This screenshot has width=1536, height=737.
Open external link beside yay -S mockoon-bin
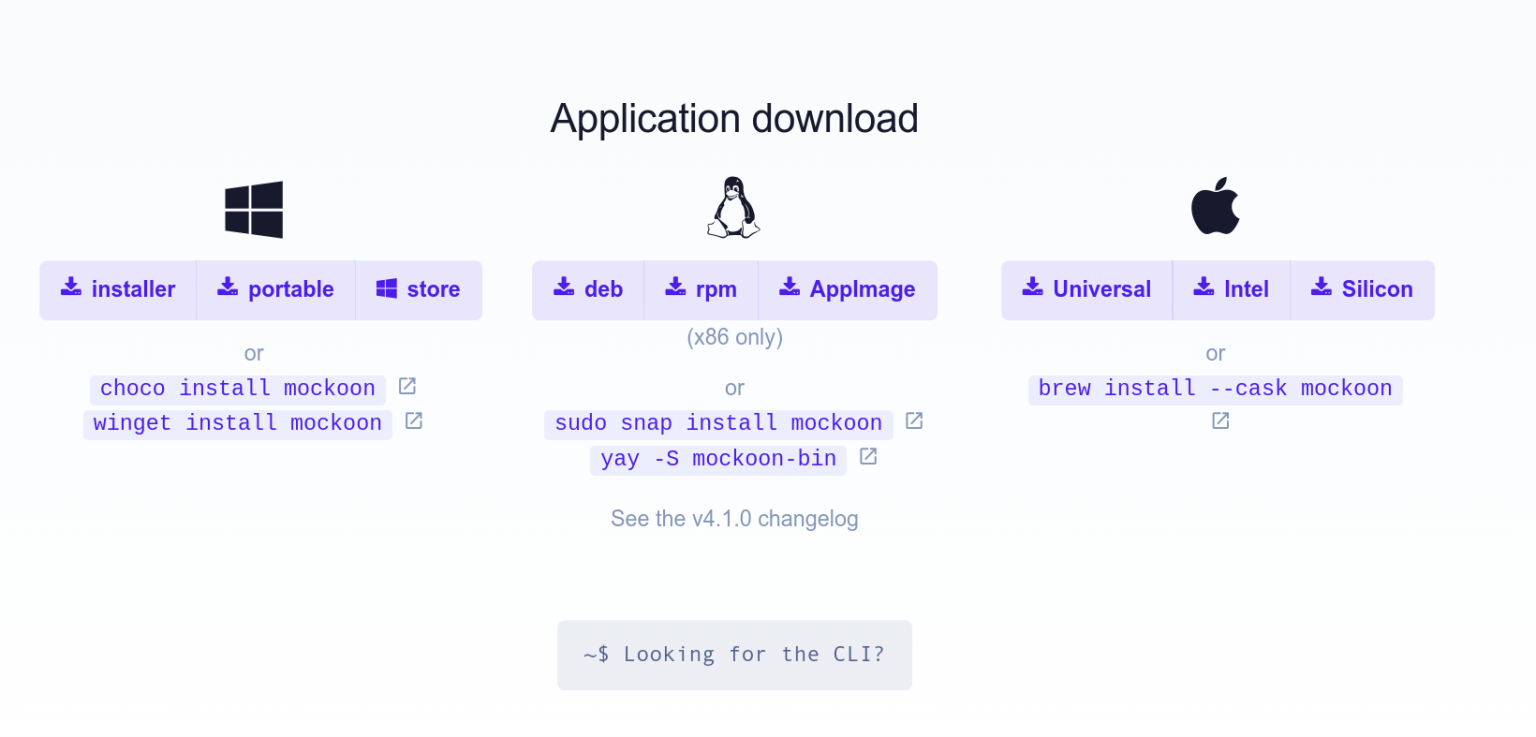[x=866, y=455]
